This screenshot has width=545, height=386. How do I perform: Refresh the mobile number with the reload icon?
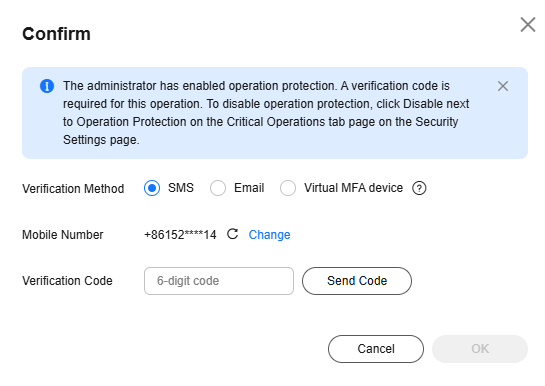(x=233, y=234)
